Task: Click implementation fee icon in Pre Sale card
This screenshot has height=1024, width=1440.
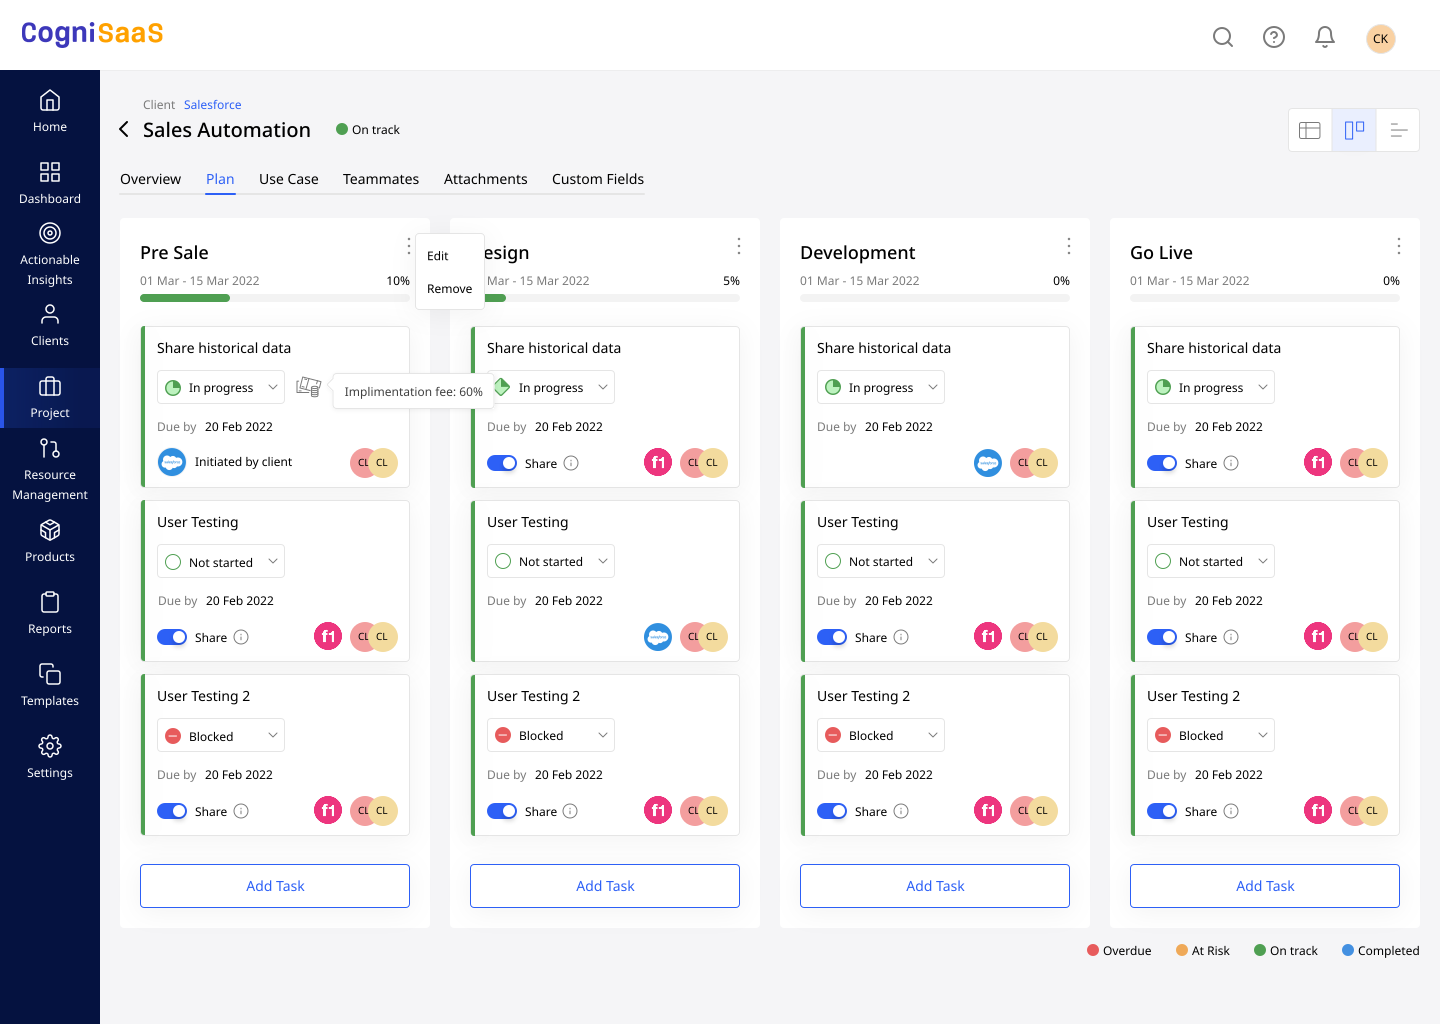Action: [309, 387]
